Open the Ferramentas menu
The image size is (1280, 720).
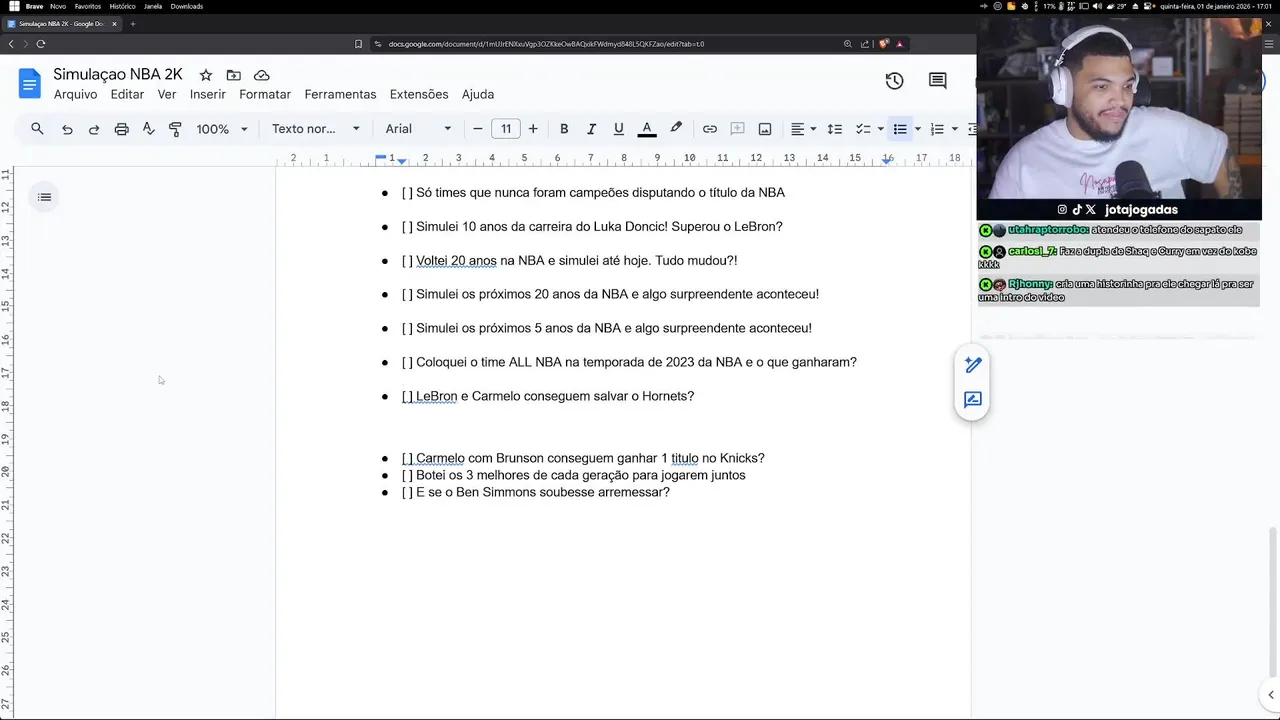pyautogui.click(x=340, y=94)
